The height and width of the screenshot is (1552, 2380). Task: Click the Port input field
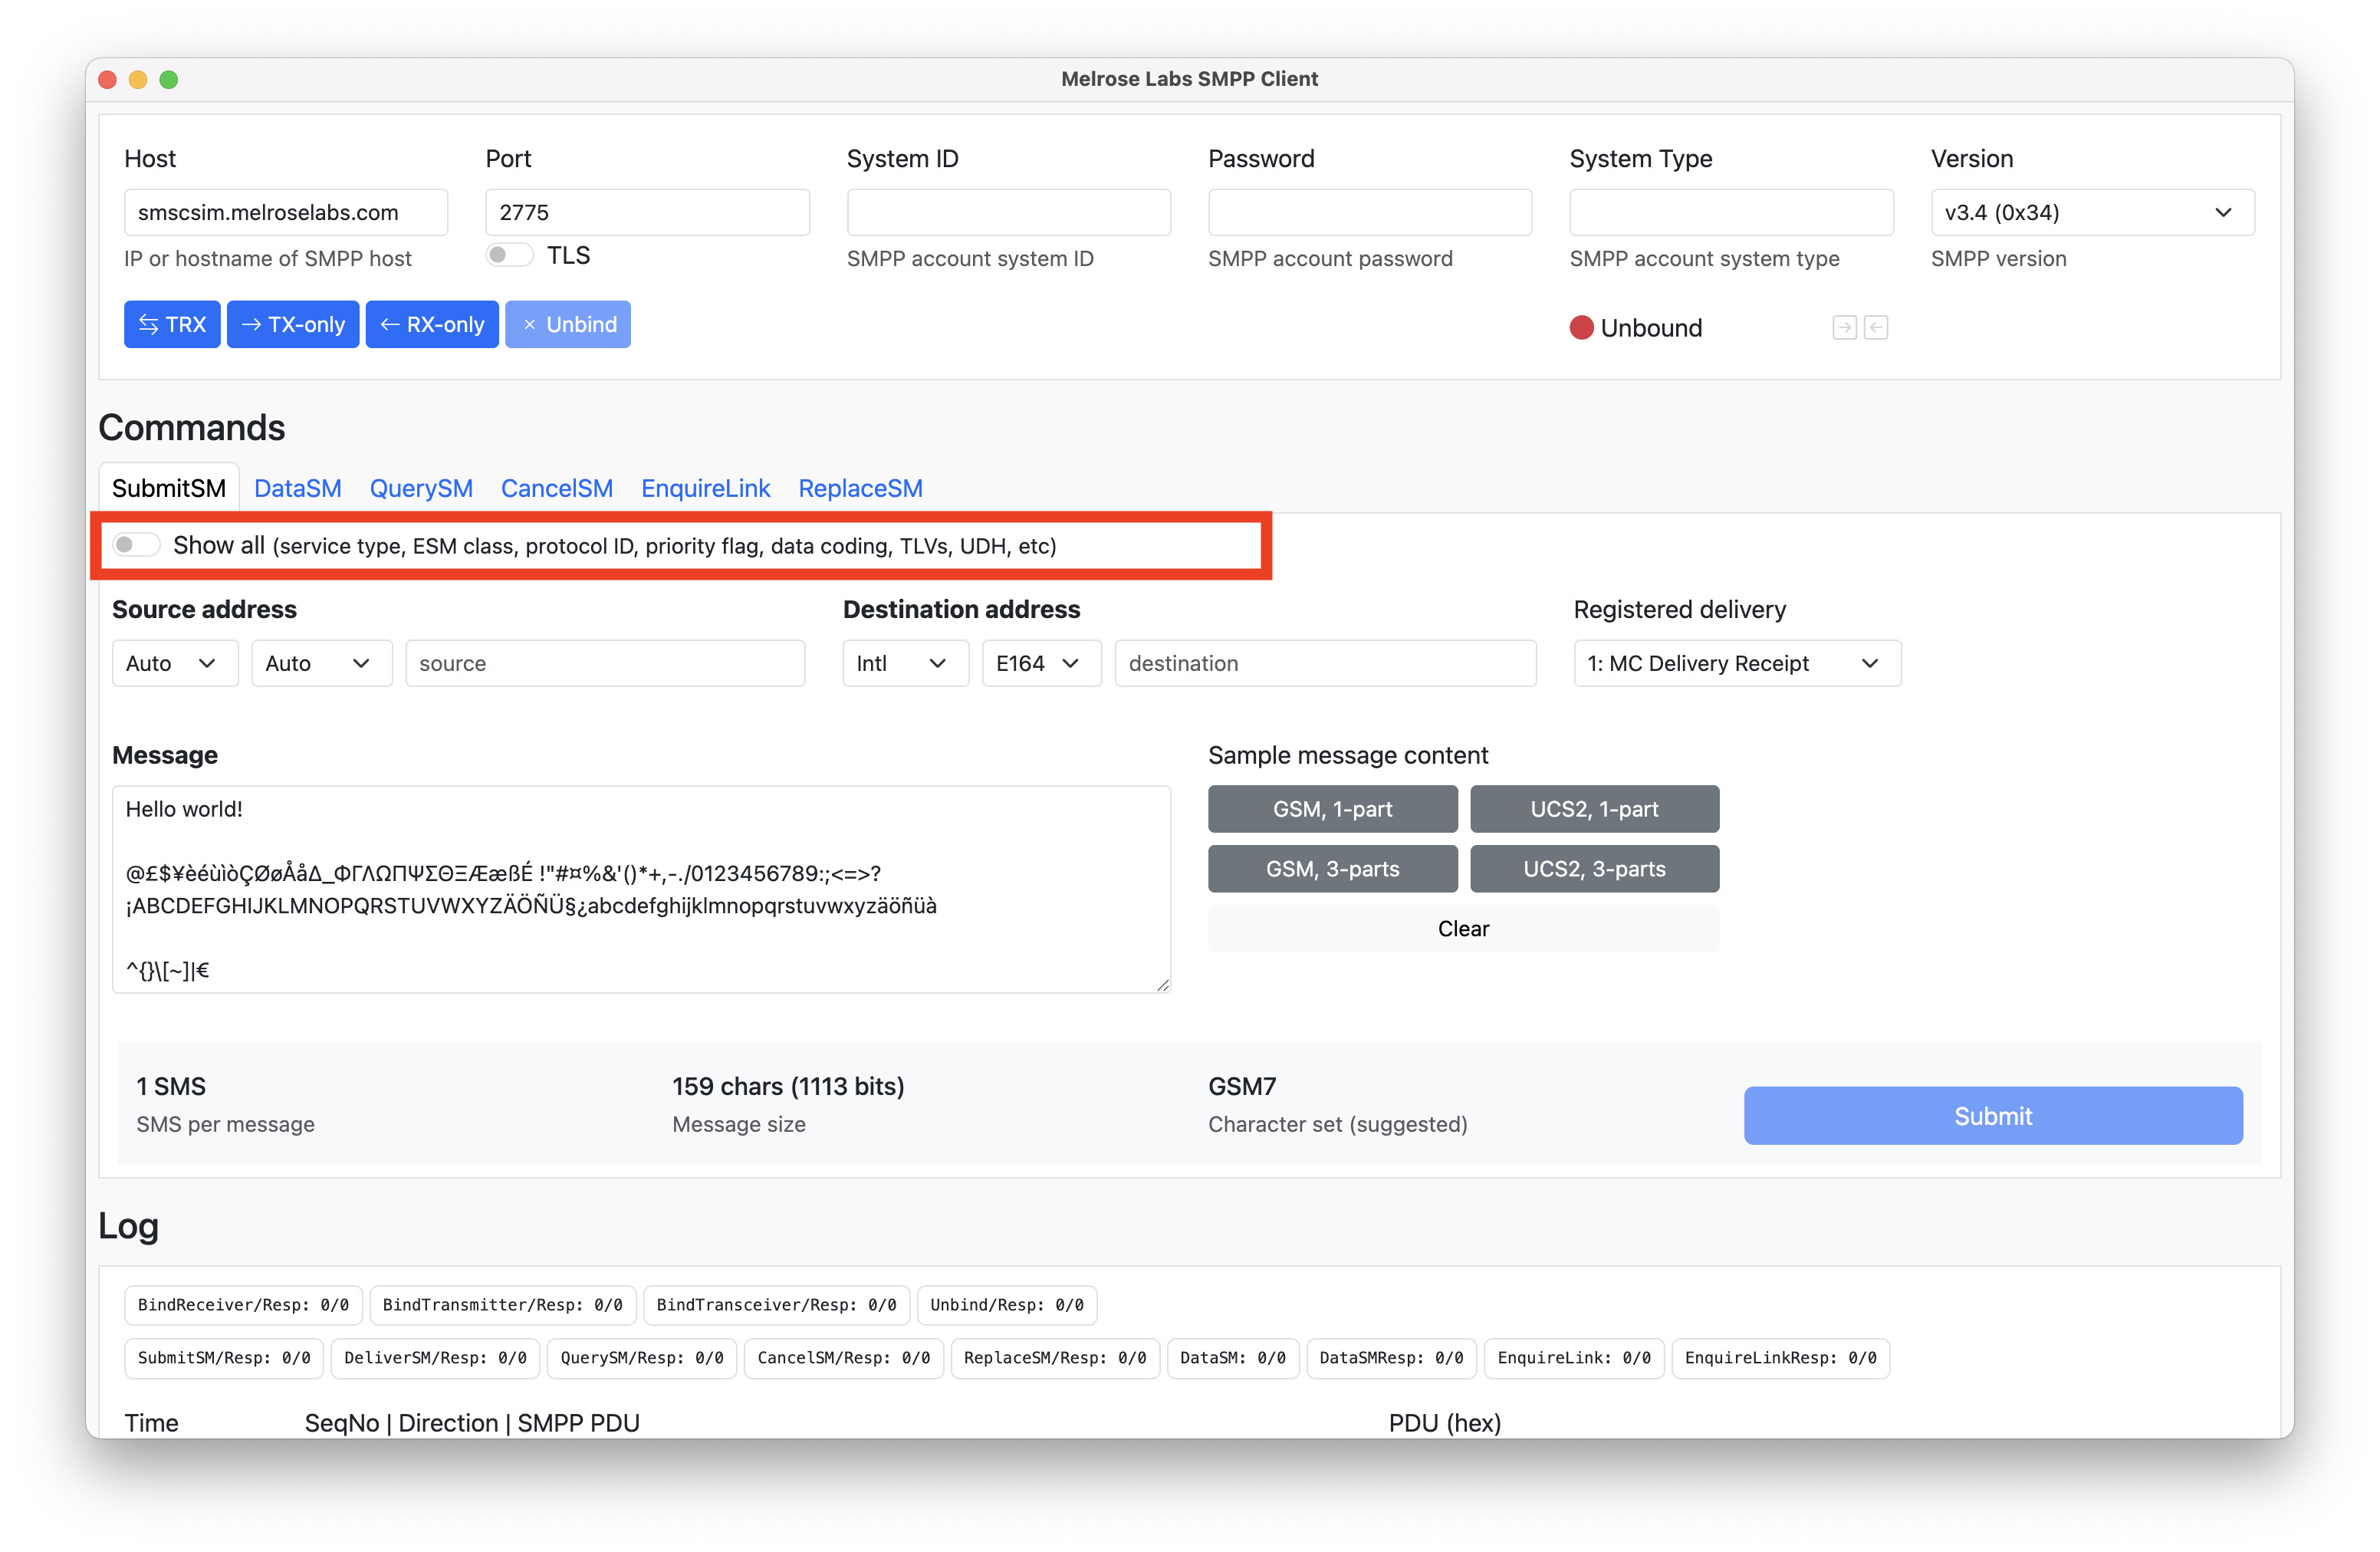pos(647,212)
